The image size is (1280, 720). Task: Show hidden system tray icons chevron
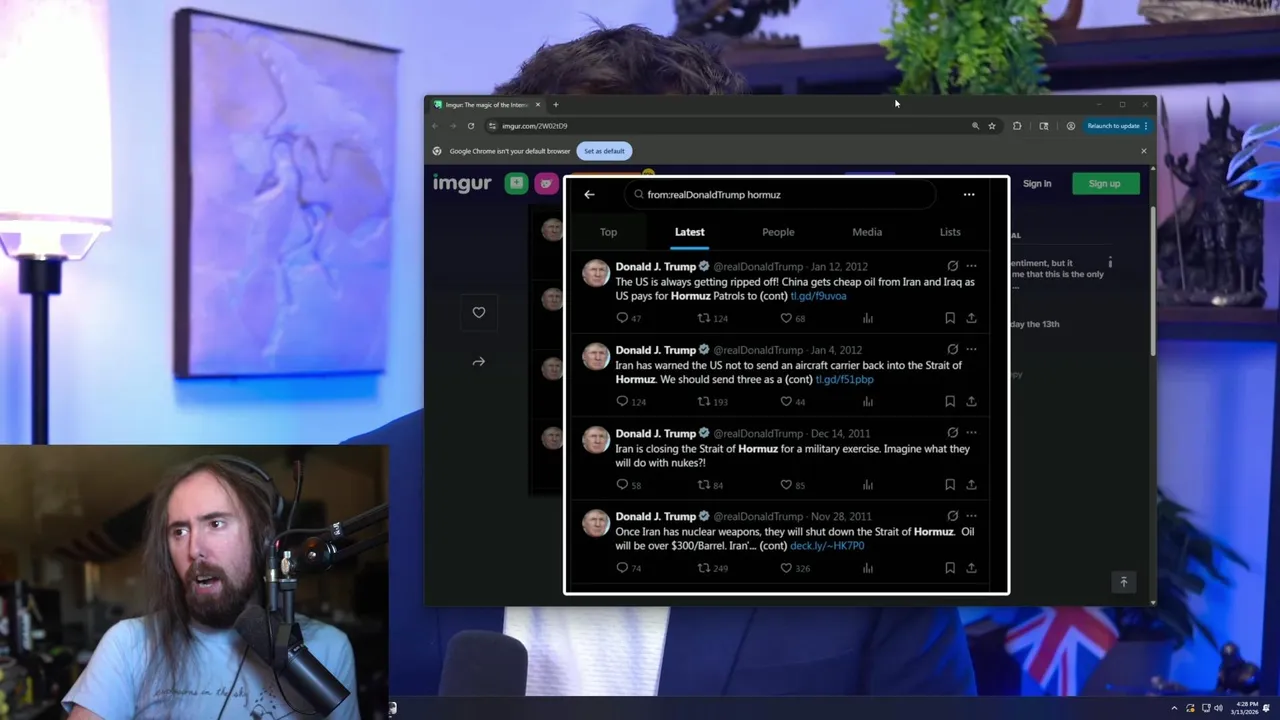[1175, 708]
